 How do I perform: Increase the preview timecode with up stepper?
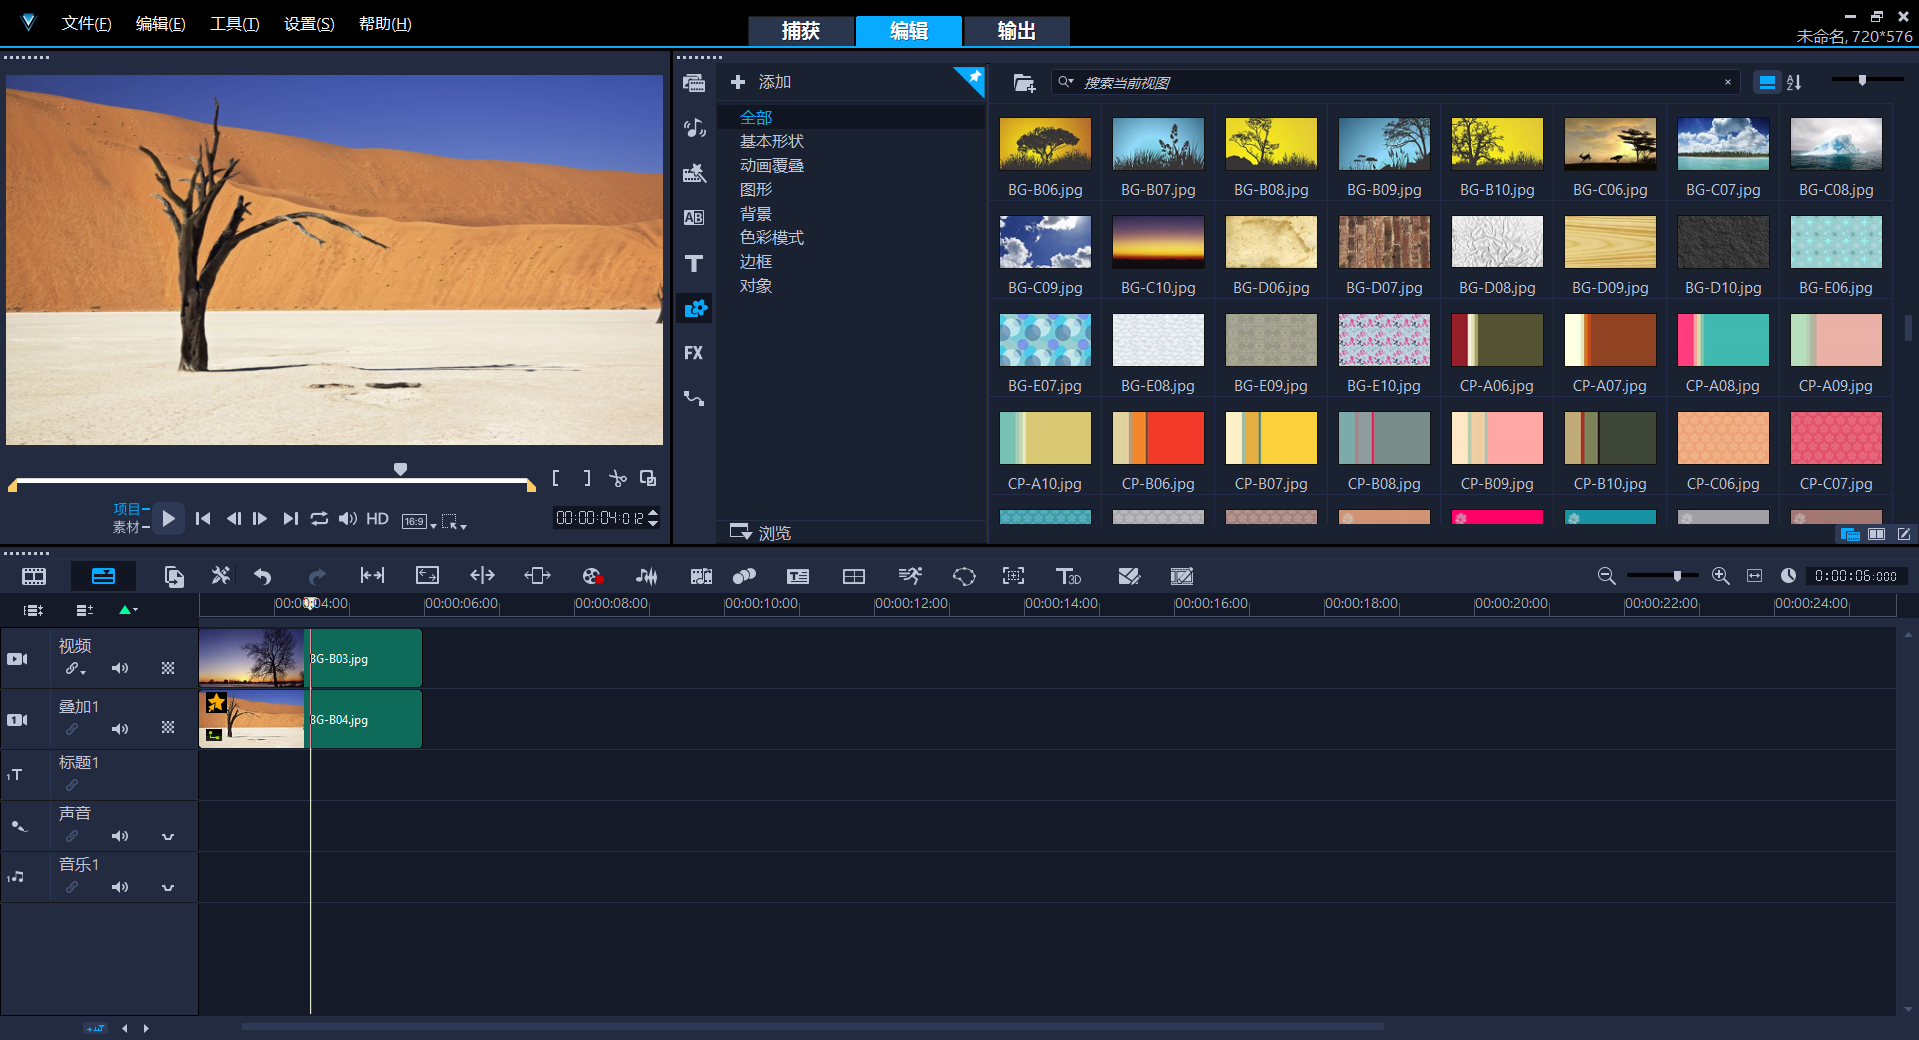[653, 513]
